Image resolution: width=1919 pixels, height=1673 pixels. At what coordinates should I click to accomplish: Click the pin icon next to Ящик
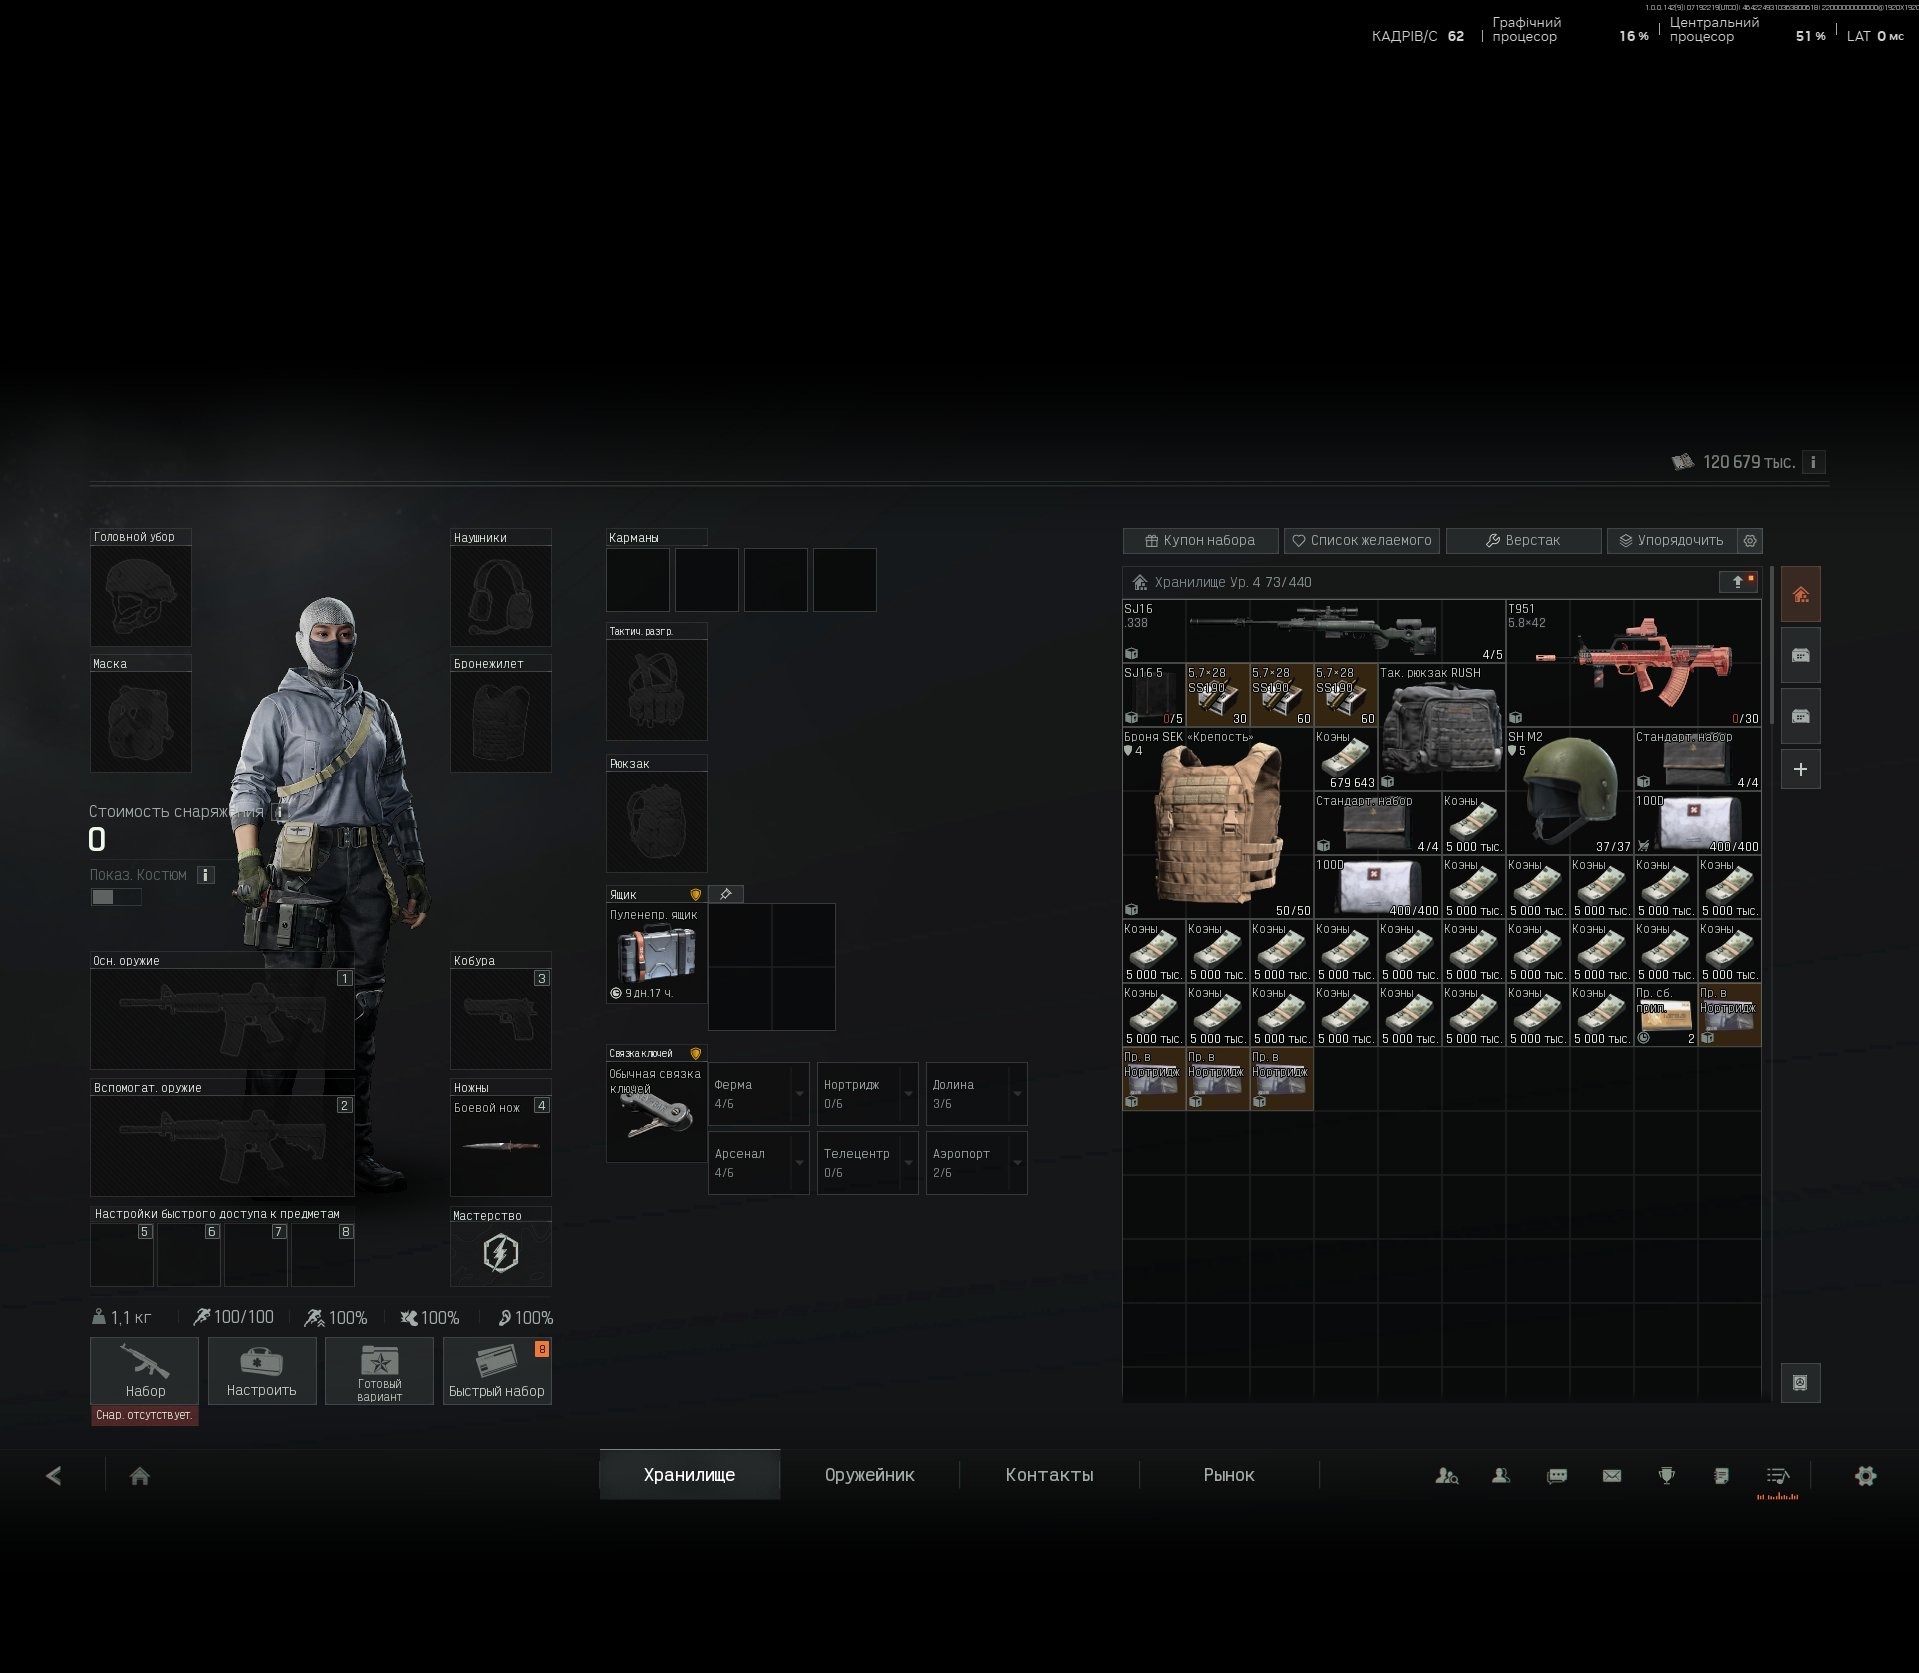coord(726,894)
